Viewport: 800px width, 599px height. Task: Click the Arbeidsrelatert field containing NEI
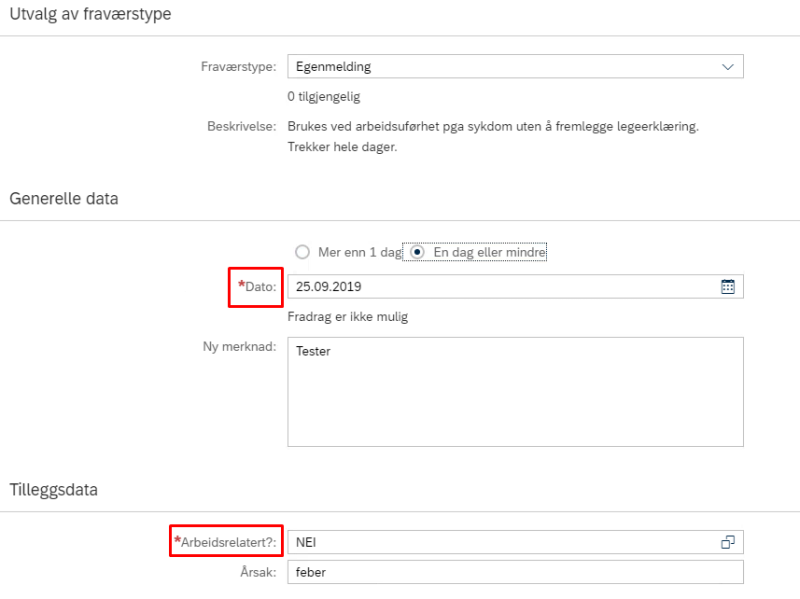tap(515, 542)
